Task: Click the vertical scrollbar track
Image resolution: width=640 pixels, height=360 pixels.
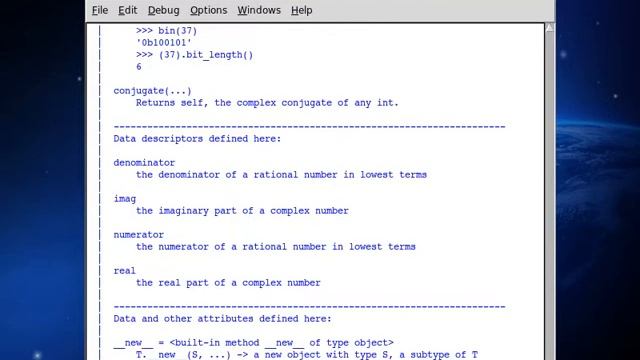Action: 549,196
